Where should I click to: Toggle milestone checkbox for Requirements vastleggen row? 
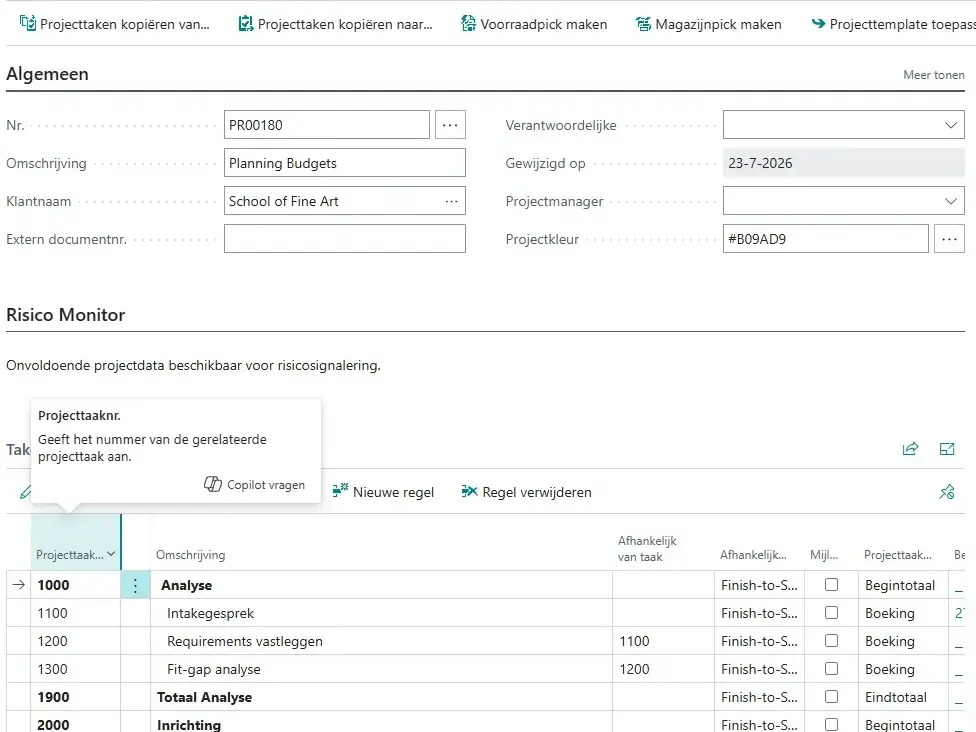(x=831, y=640)
